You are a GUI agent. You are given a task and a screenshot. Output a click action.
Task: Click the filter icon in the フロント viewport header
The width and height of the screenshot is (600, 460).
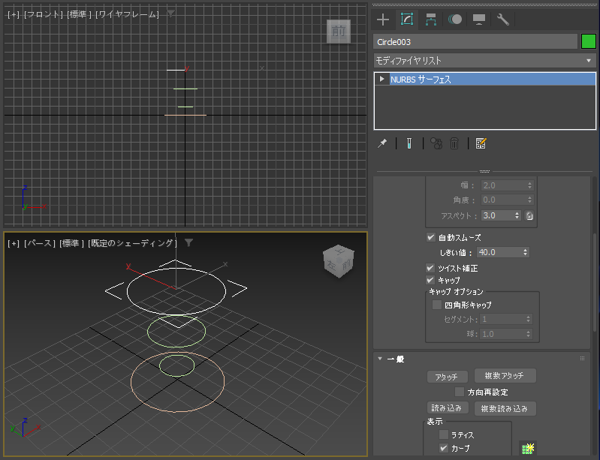171,14
